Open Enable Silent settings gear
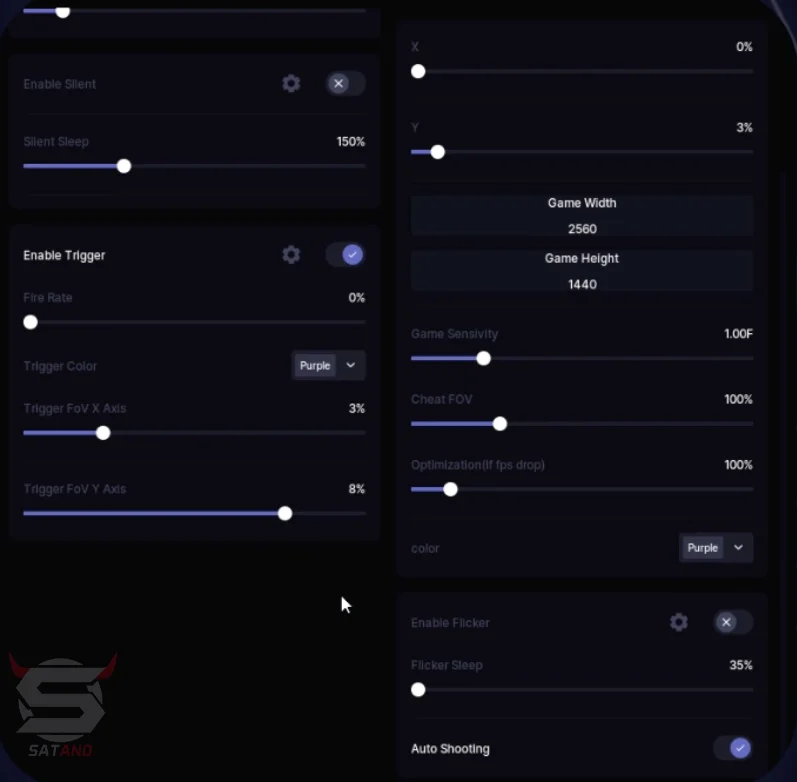Screen dimensions: 797x782 pos(291,83)
